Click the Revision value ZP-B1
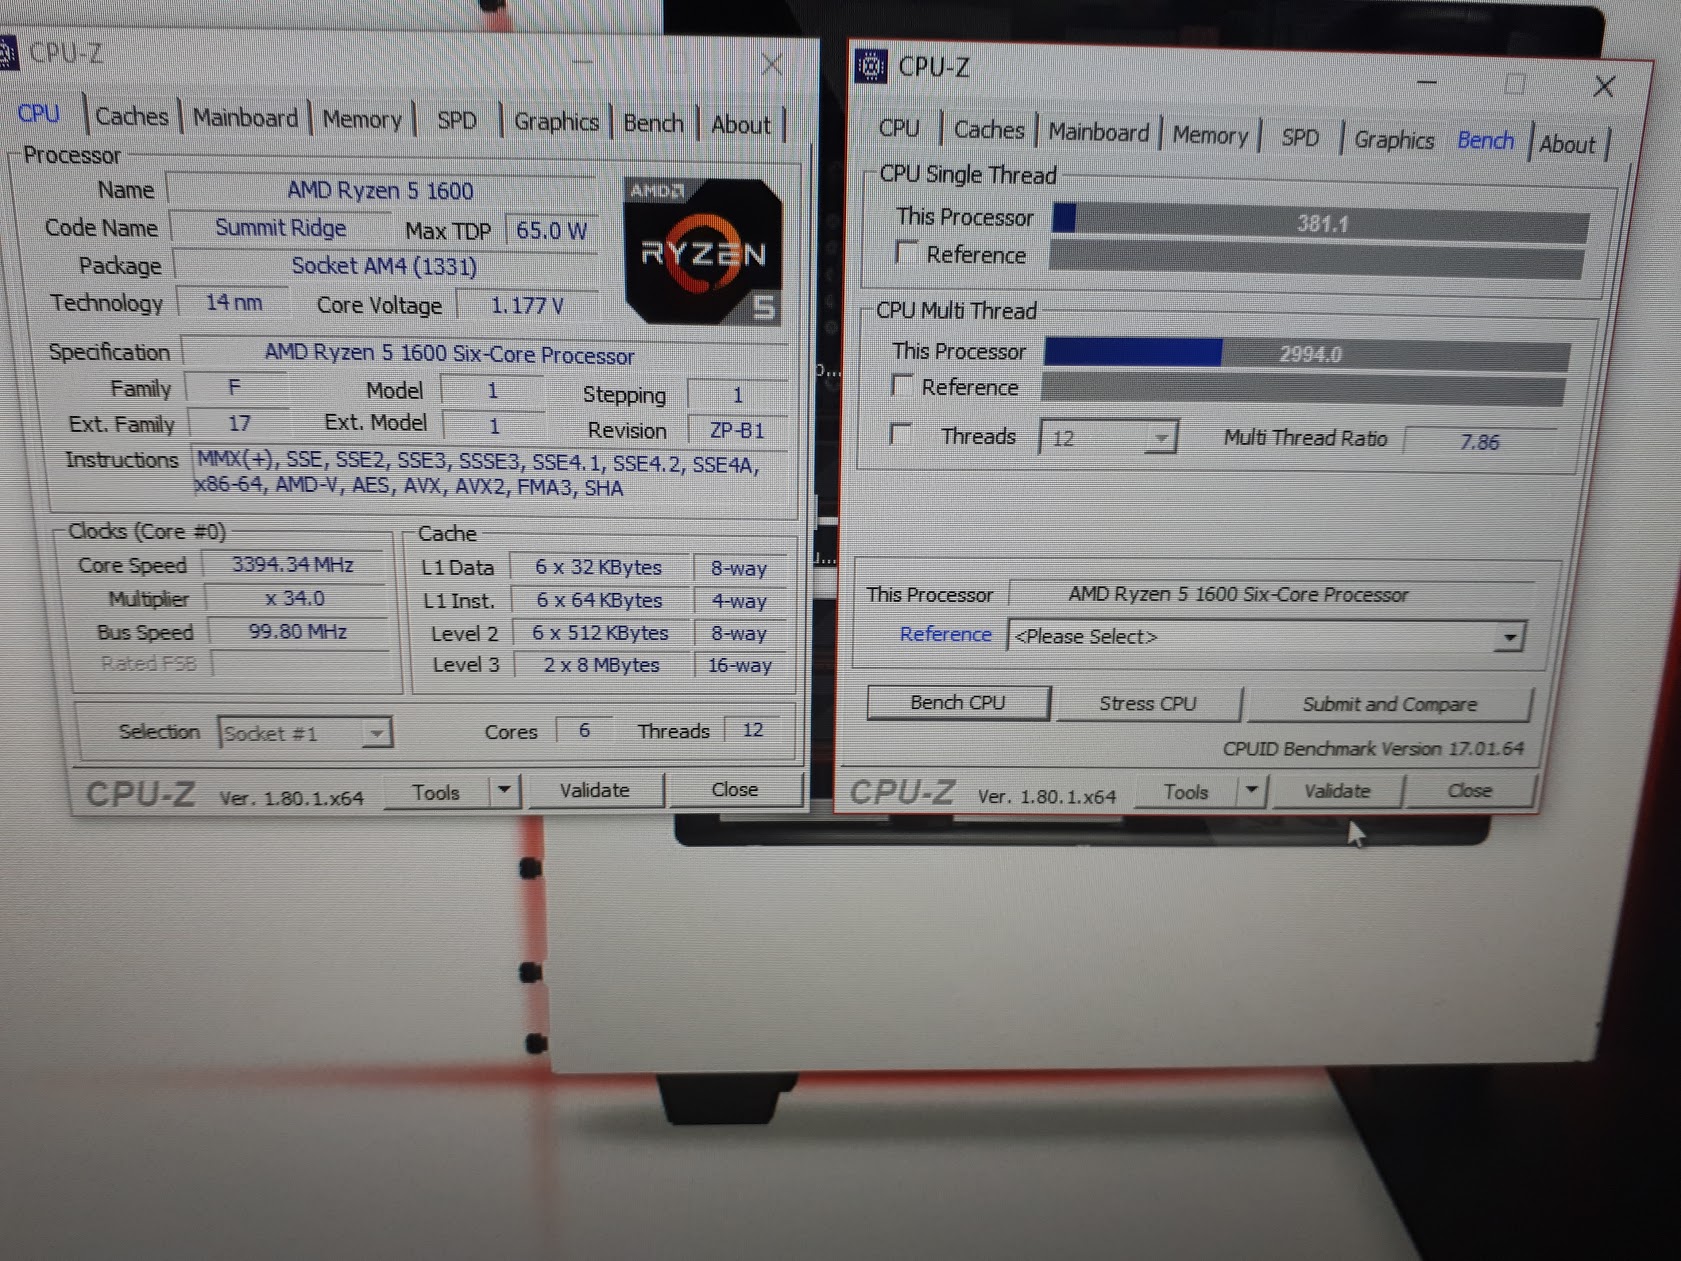 738,430
